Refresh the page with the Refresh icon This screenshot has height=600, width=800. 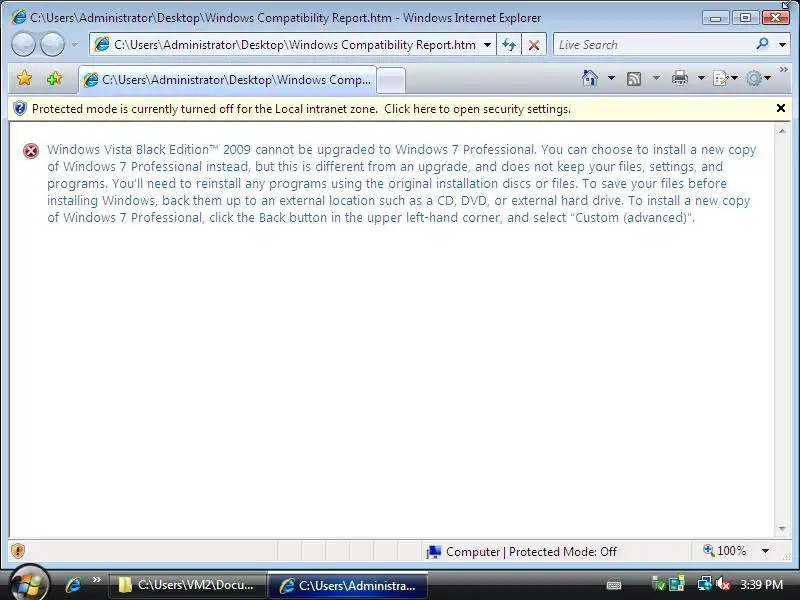pyautogui.click(x=509, y=45)
